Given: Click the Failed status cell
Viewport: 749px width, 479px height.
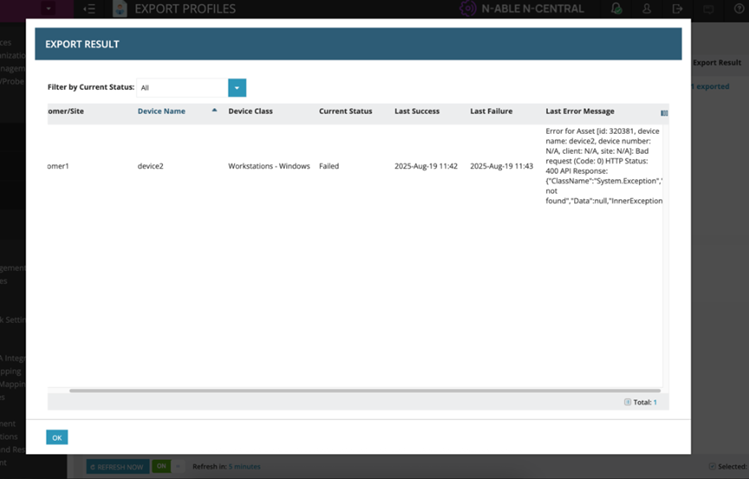Looking at the screenshot, I should tap(329, 166).
